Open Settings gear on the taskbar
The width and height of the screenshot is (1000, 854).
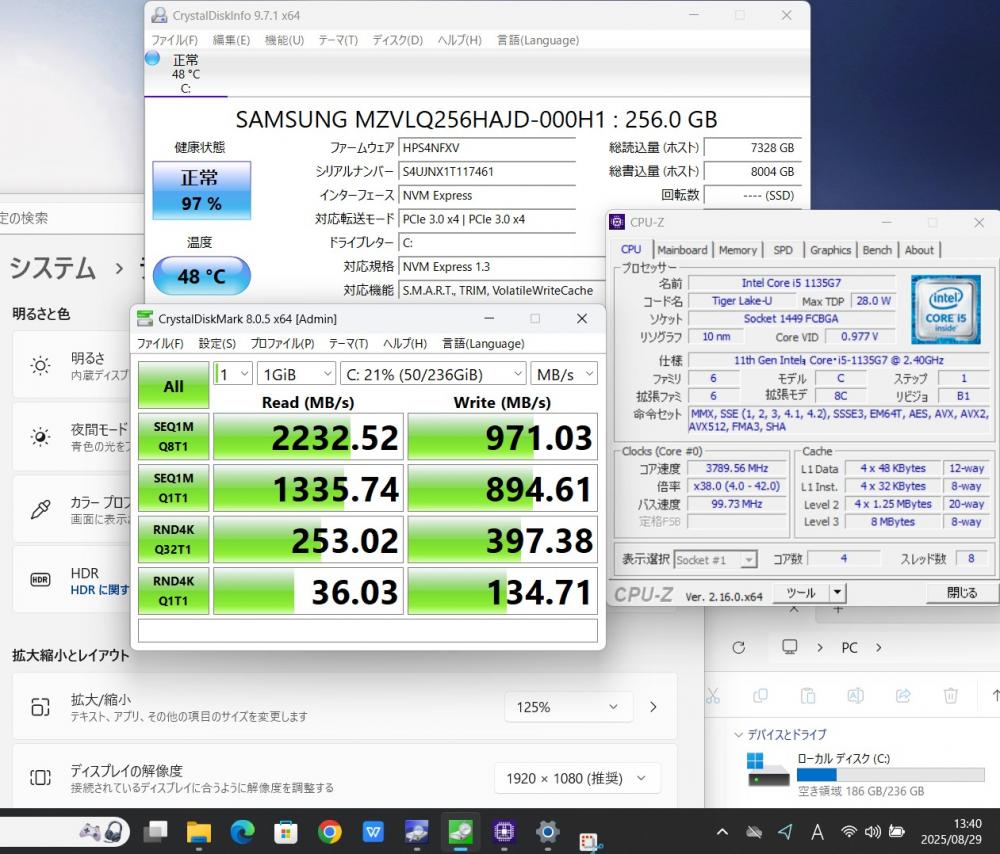[547, 832]
